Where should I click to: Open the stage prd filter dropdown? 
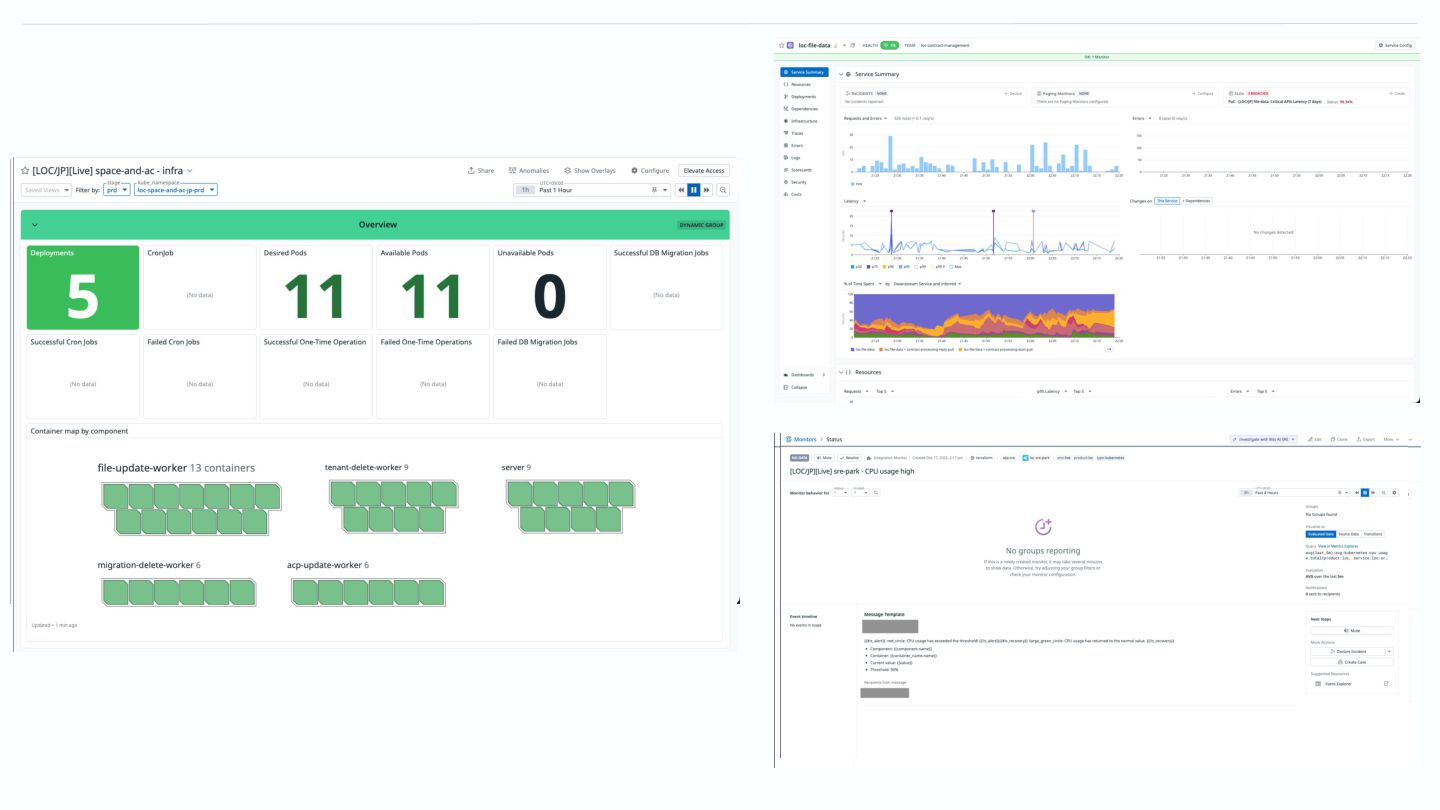click(117, 189)
